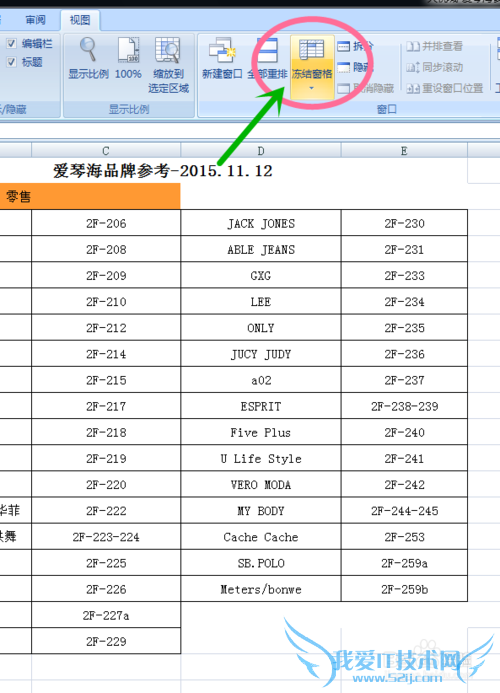Select cell 2F-241

pyautogui.click(x=404, y=458)
